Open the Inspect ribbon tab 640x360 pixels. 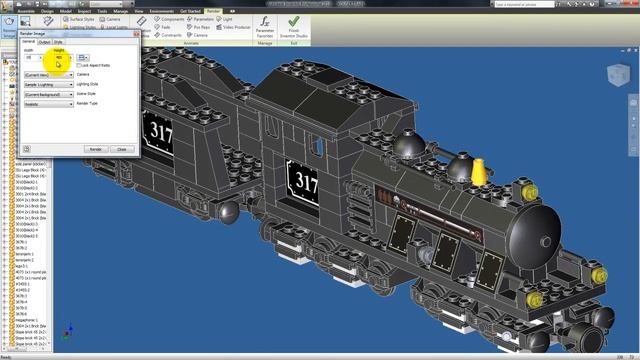(x=84, y=11)
